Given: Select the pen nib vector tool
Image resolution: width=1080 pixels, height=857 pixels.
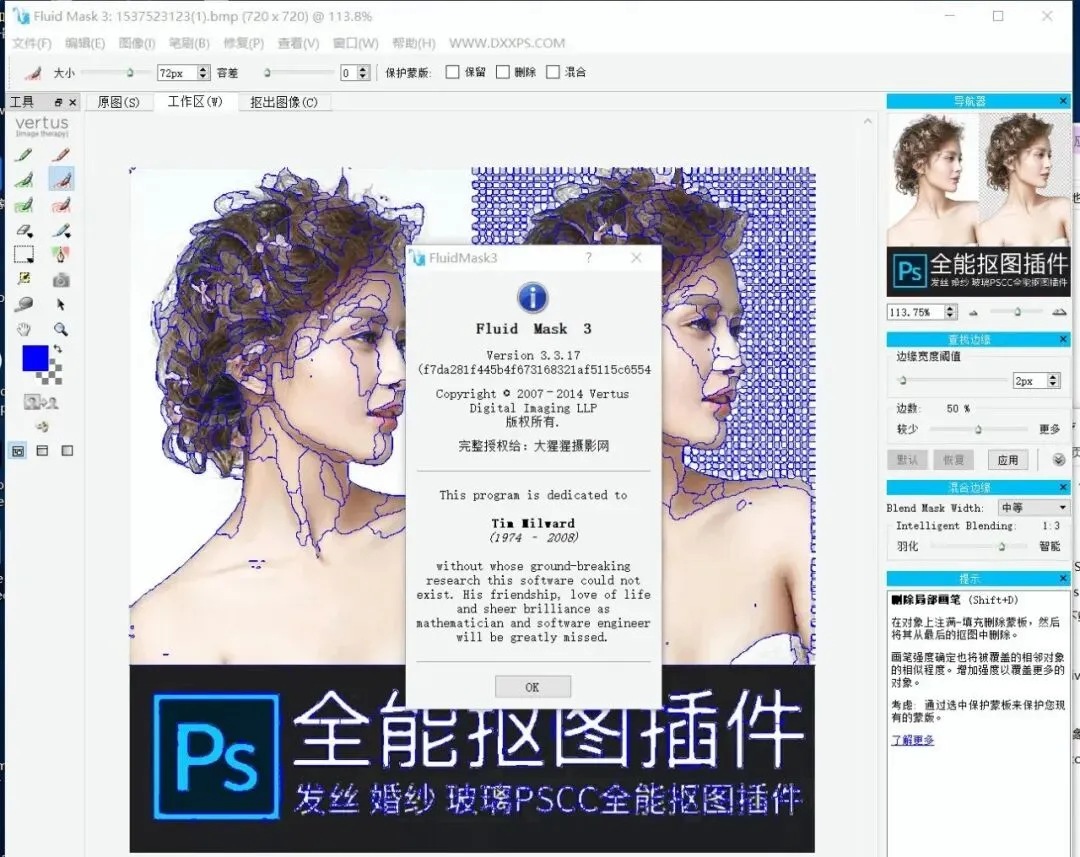Looking at the screenshot, I should pos(61,255).
